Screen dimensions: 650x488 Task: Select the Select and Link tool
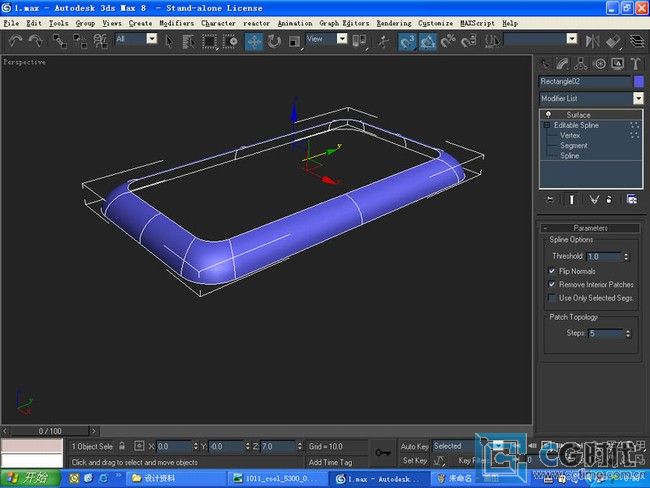[60, 41]
